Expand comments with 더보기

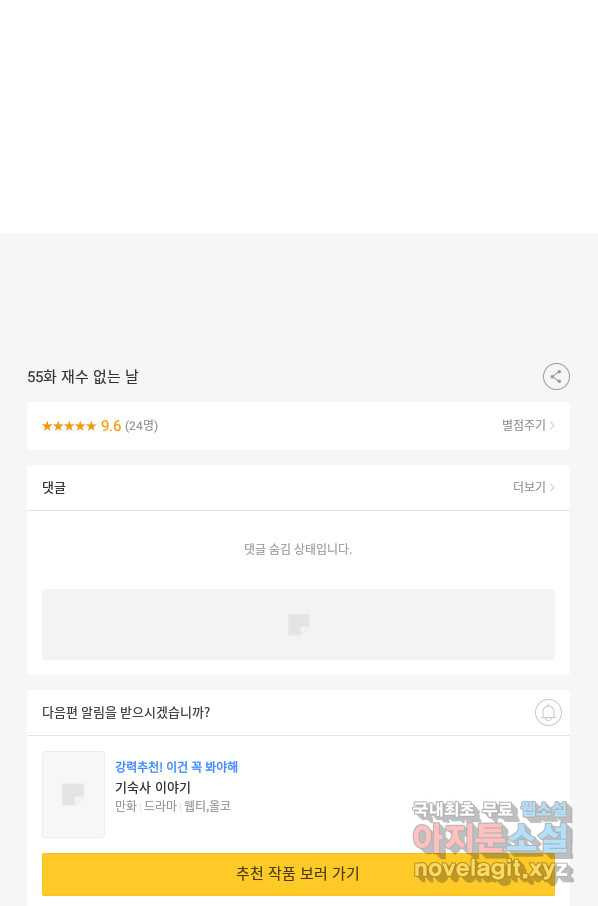tap(529, 487)
